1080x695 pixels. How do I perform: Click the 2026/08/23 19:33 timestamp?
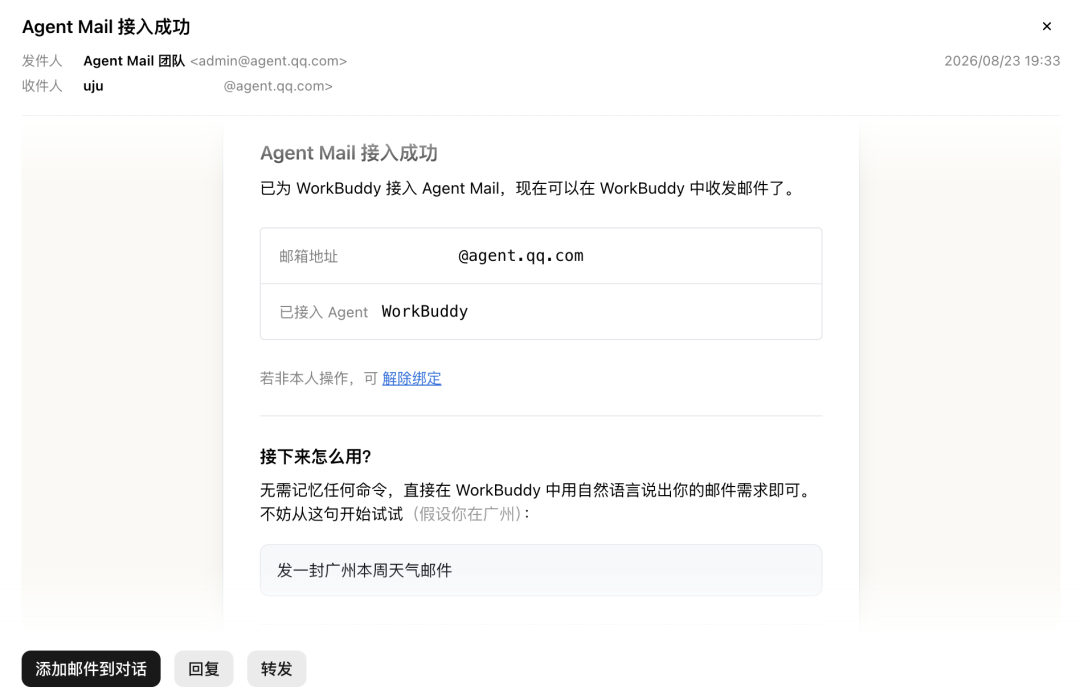(1002, 61)
